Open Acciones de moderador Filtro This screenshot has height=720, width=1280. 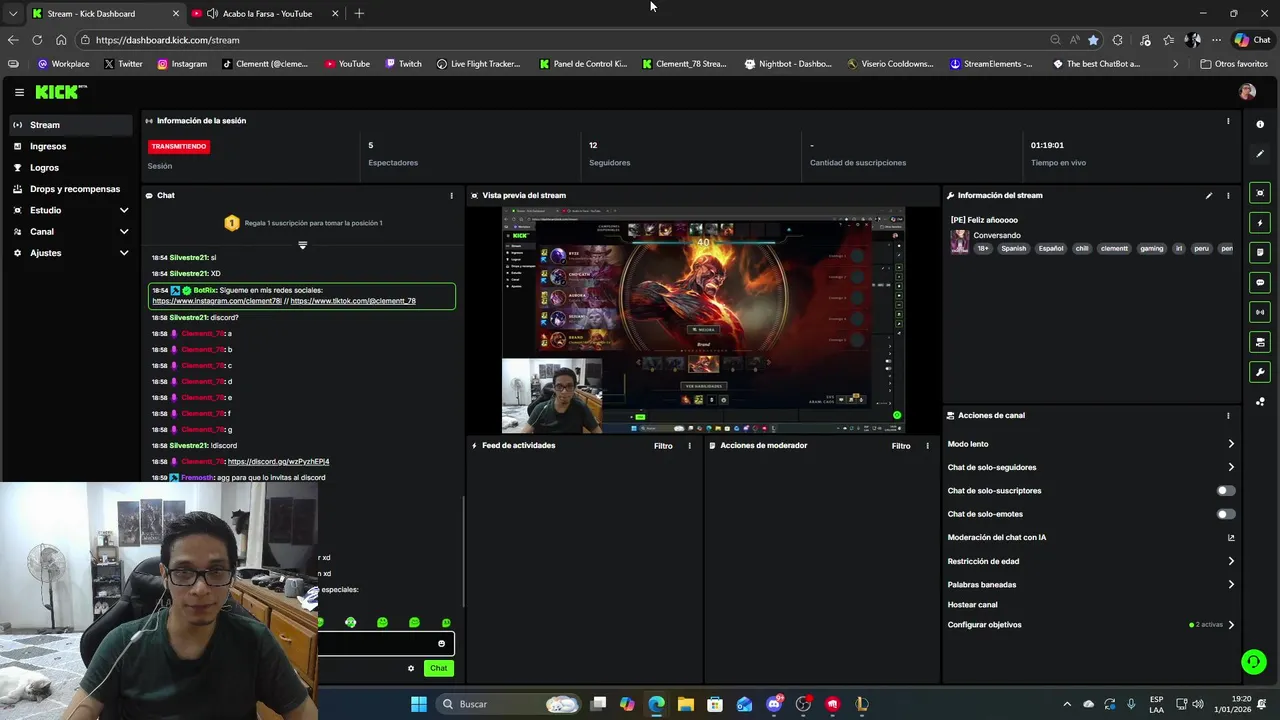pos(901,446)
